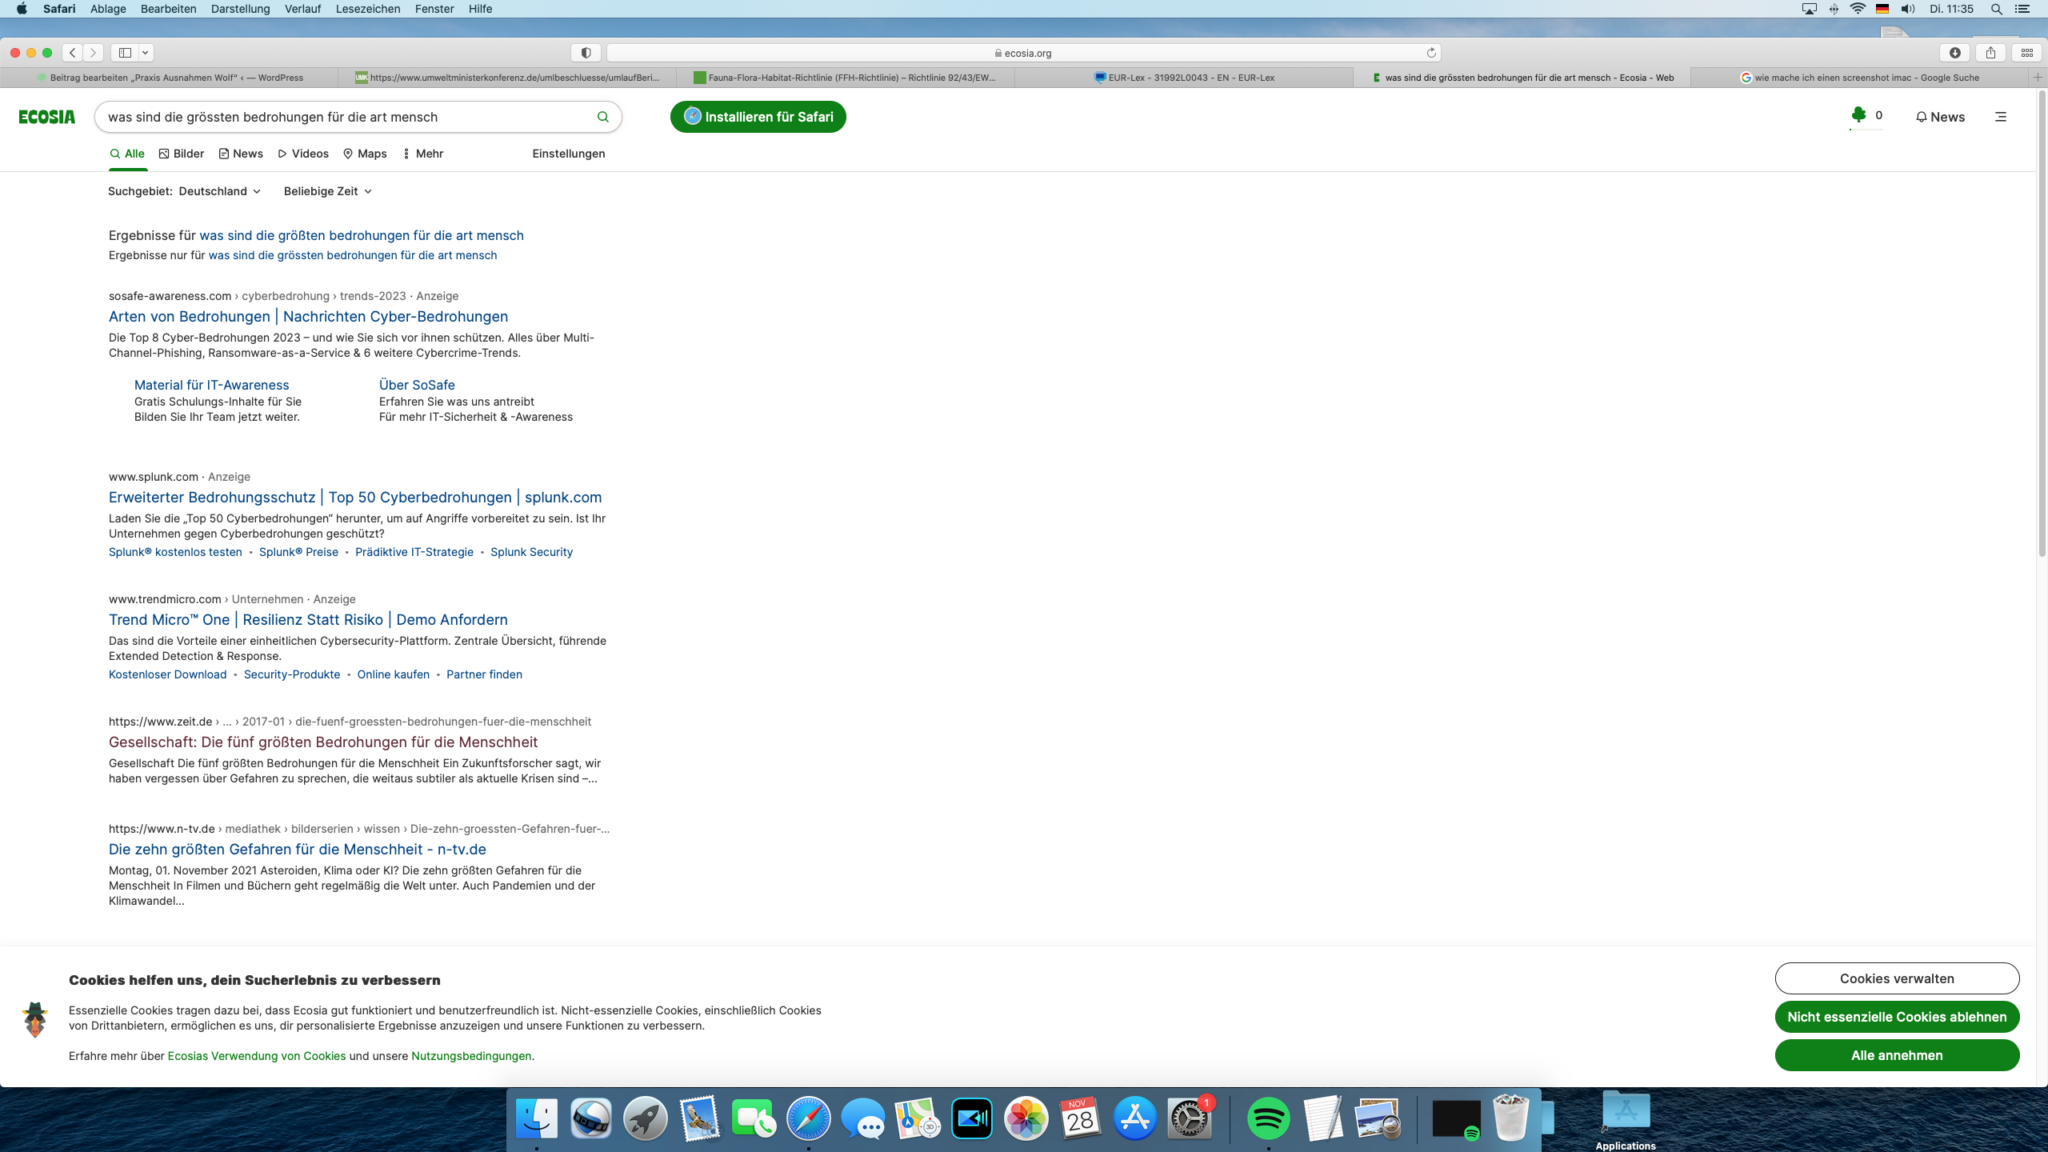Select the Maps search tab

(x=365, y=154)
